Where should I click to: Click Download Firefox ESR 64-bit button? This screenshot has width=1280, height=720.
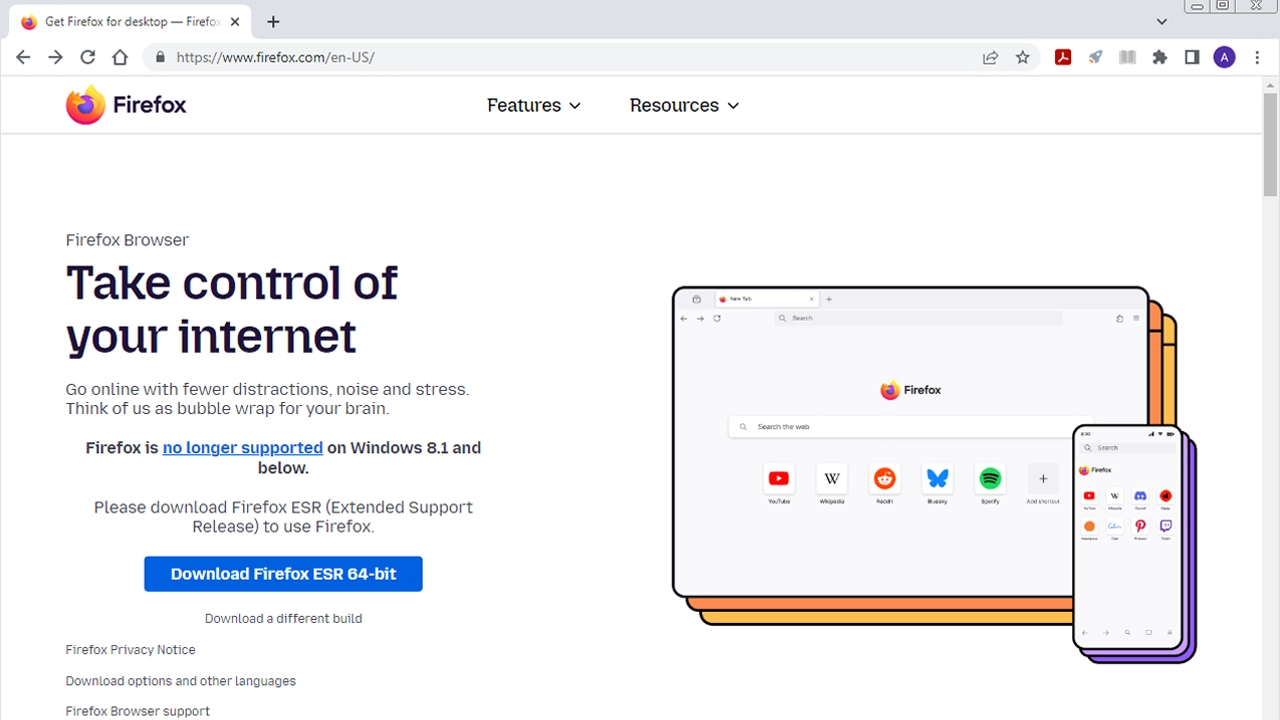(283, 574)
